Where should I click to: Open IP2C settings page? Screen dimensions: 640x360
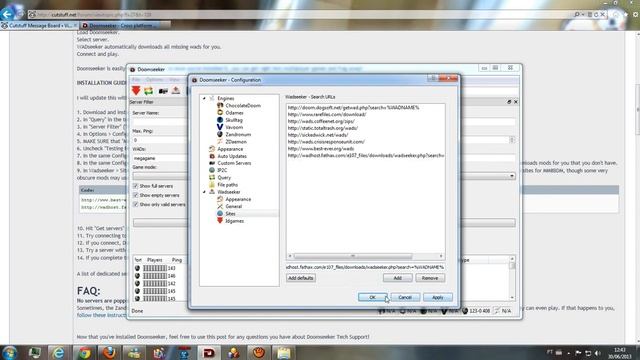pos(222,170)
